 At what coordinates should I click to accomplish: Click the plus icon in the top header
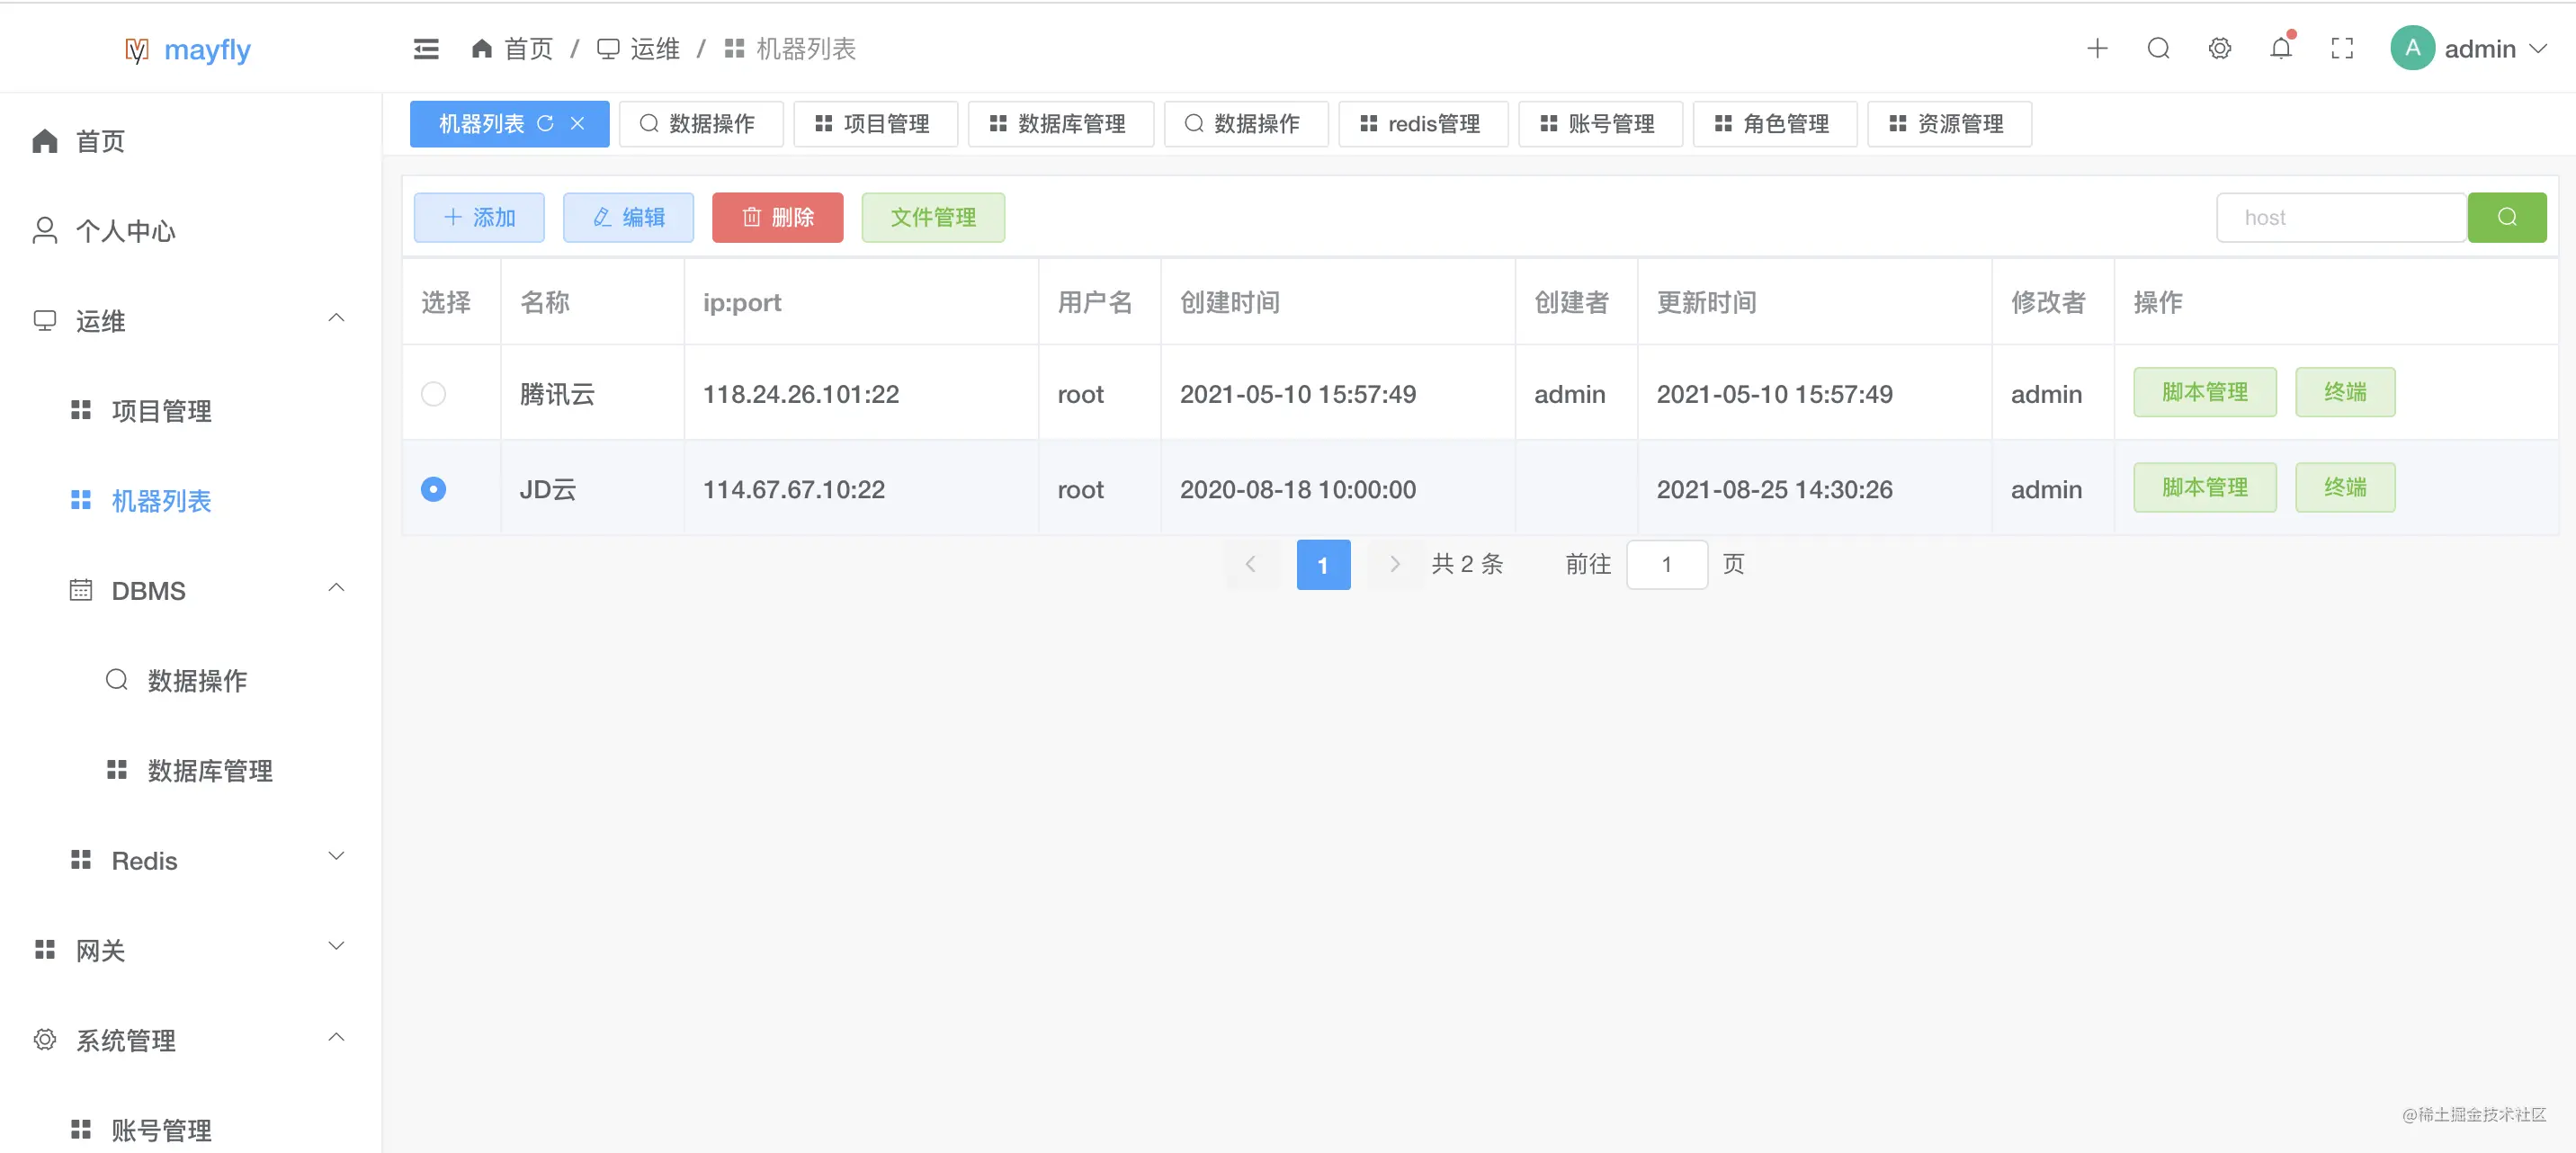[x=2097, y=48]
